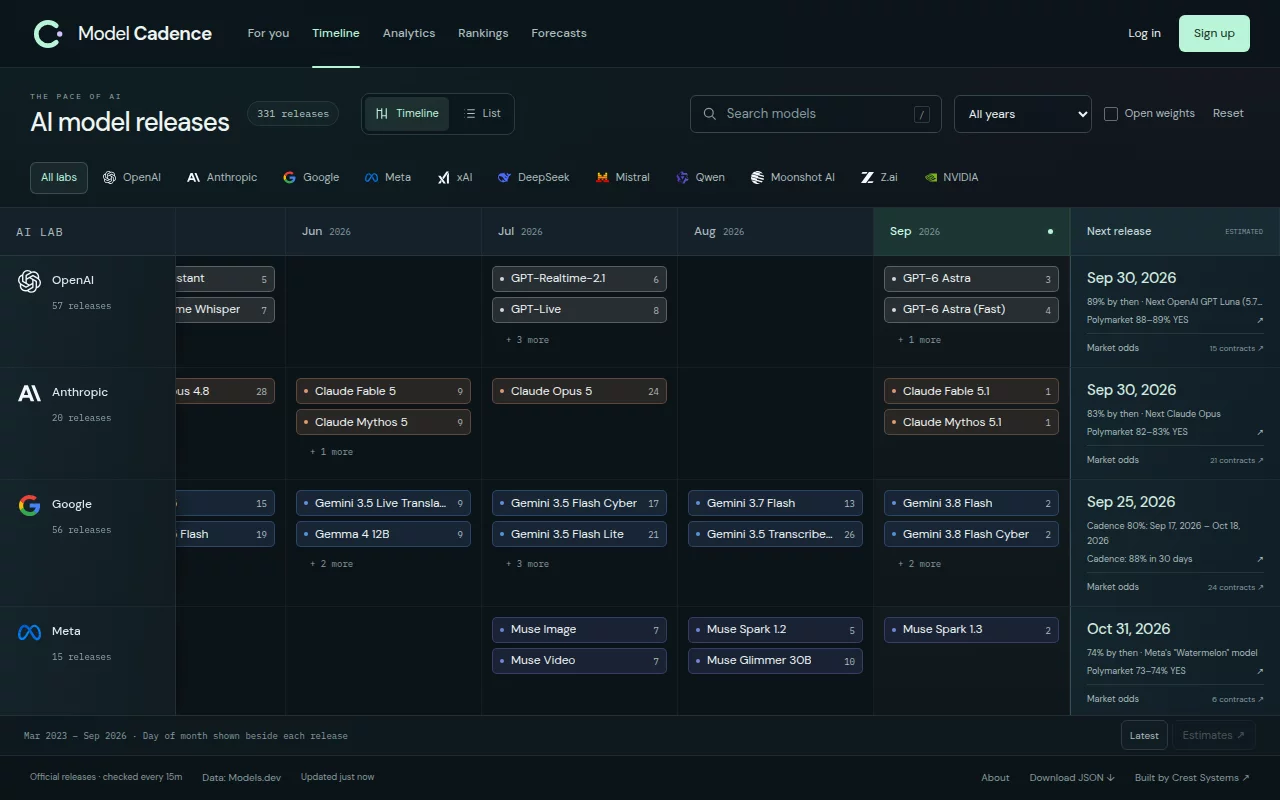This screenshot has width=1280, height=800.
Task: Expand '+ 1 more' in Anthropic June
Action: 331,452
